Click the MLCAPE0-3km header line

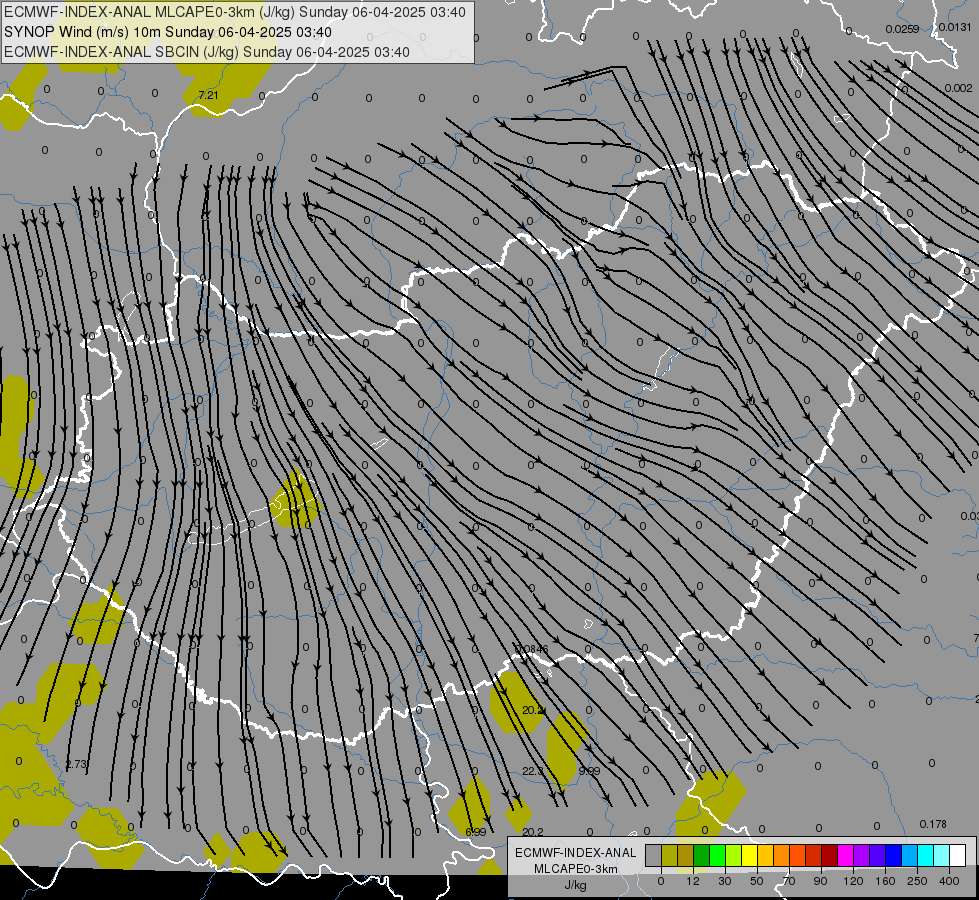click(x=235, y=12)
